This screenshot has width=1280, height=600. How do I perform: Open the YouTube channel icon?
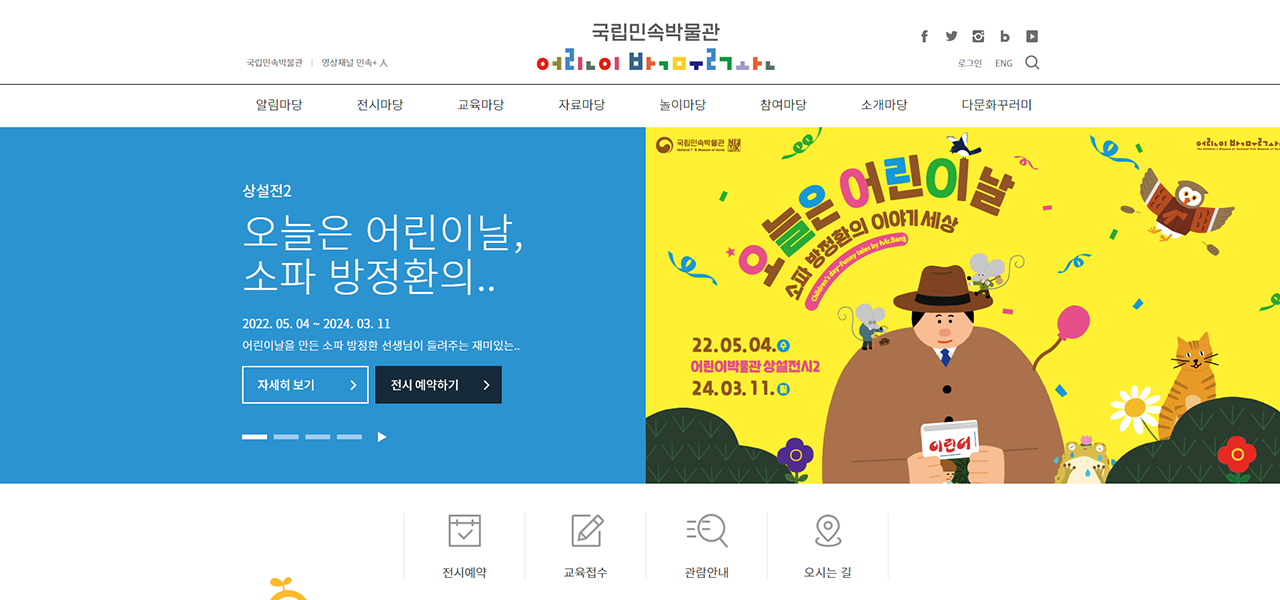[x=1032, y=36]
